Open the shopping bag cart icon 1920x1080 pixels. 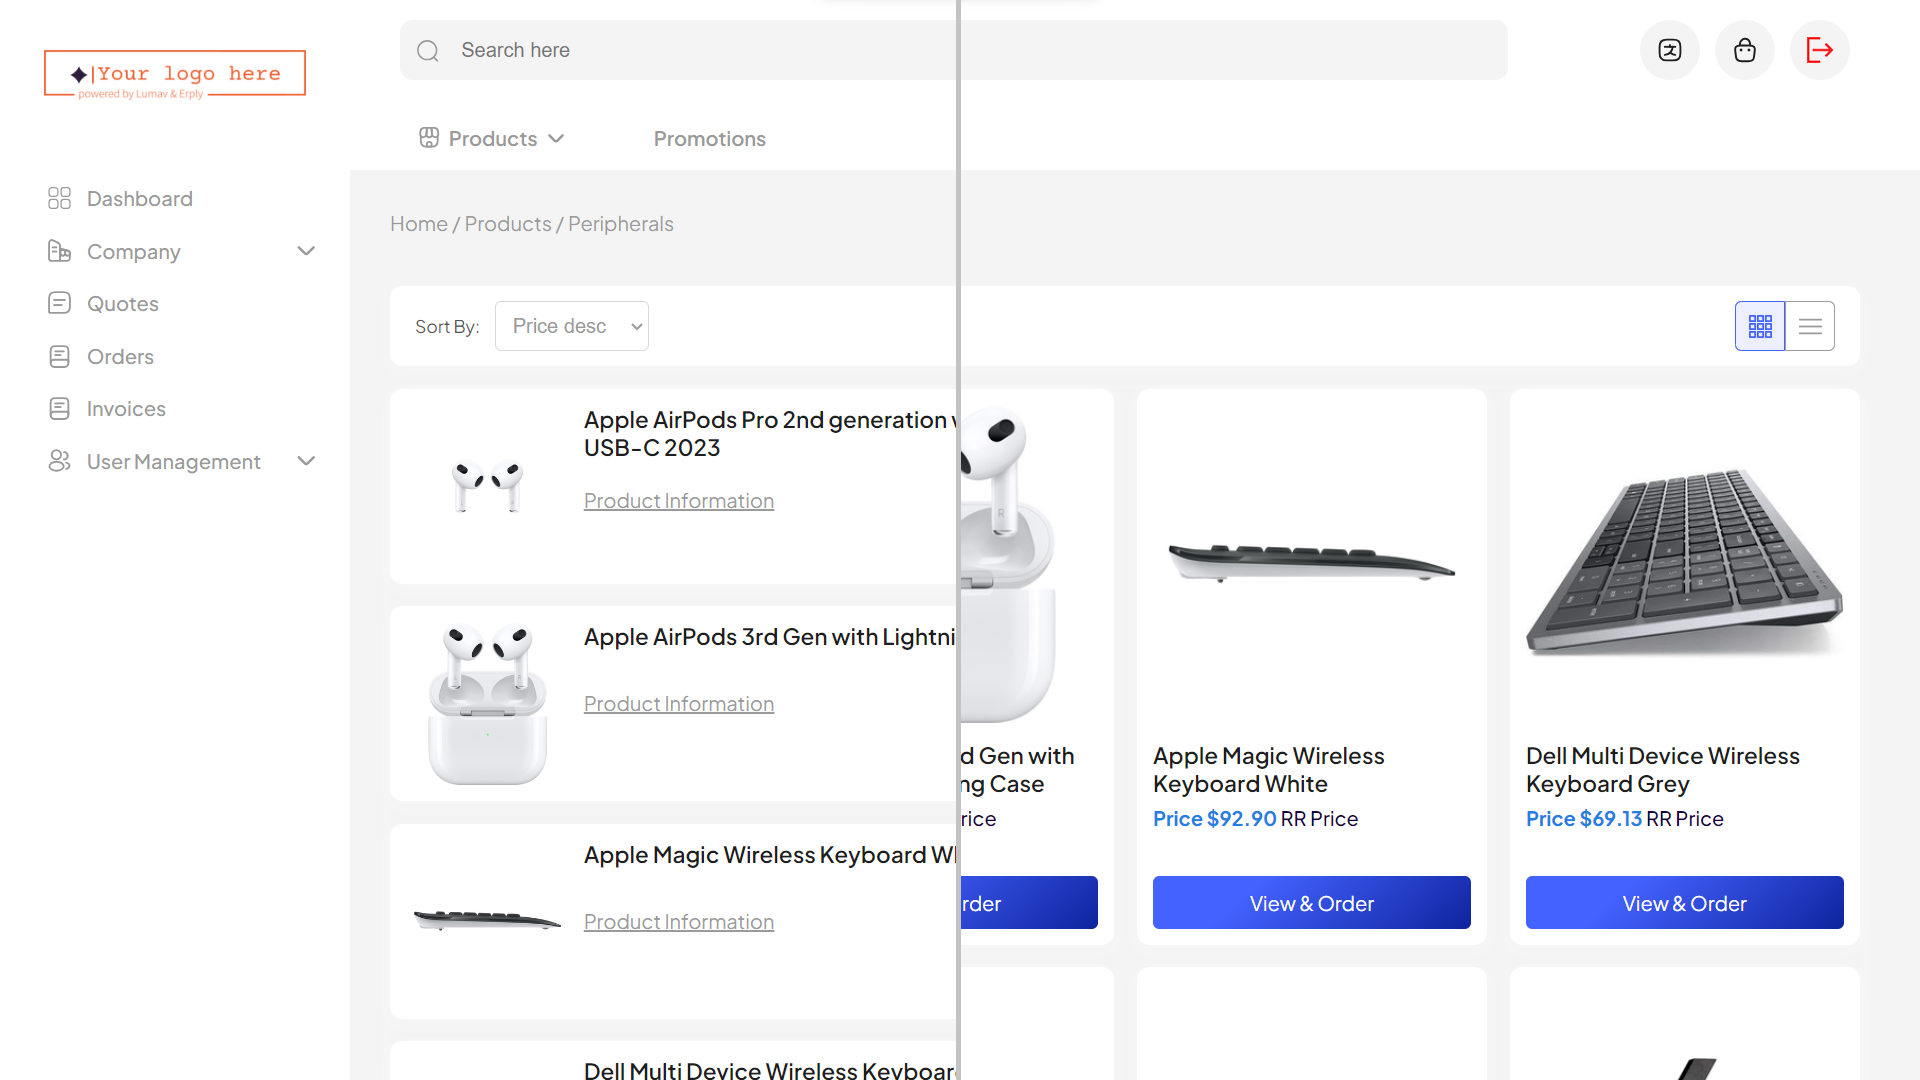coord(1744,50)
